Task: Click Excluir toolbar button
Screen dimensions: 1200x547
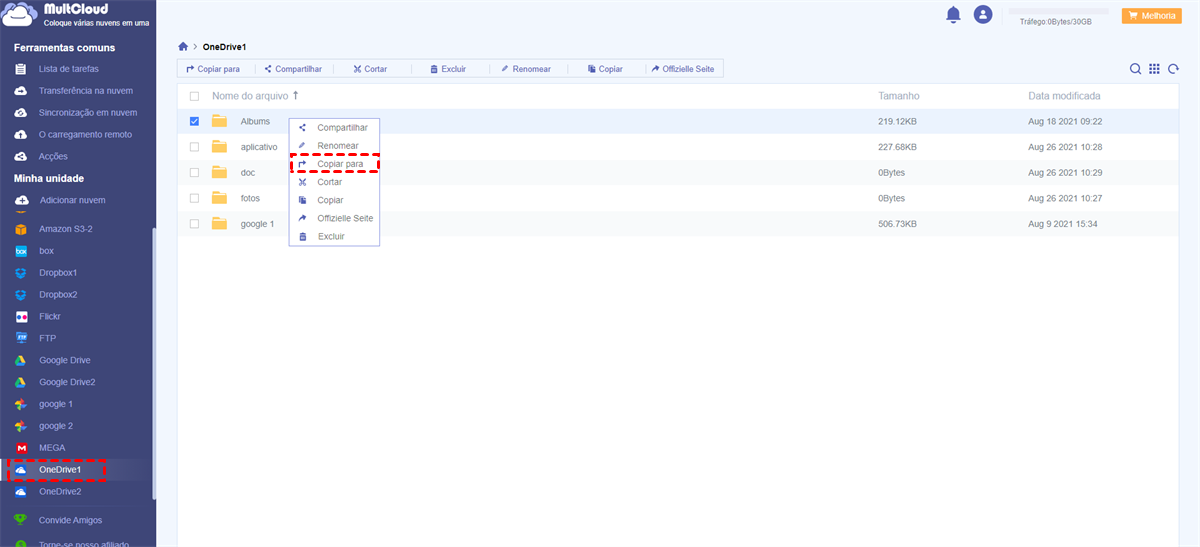Action: pos(448,69)
